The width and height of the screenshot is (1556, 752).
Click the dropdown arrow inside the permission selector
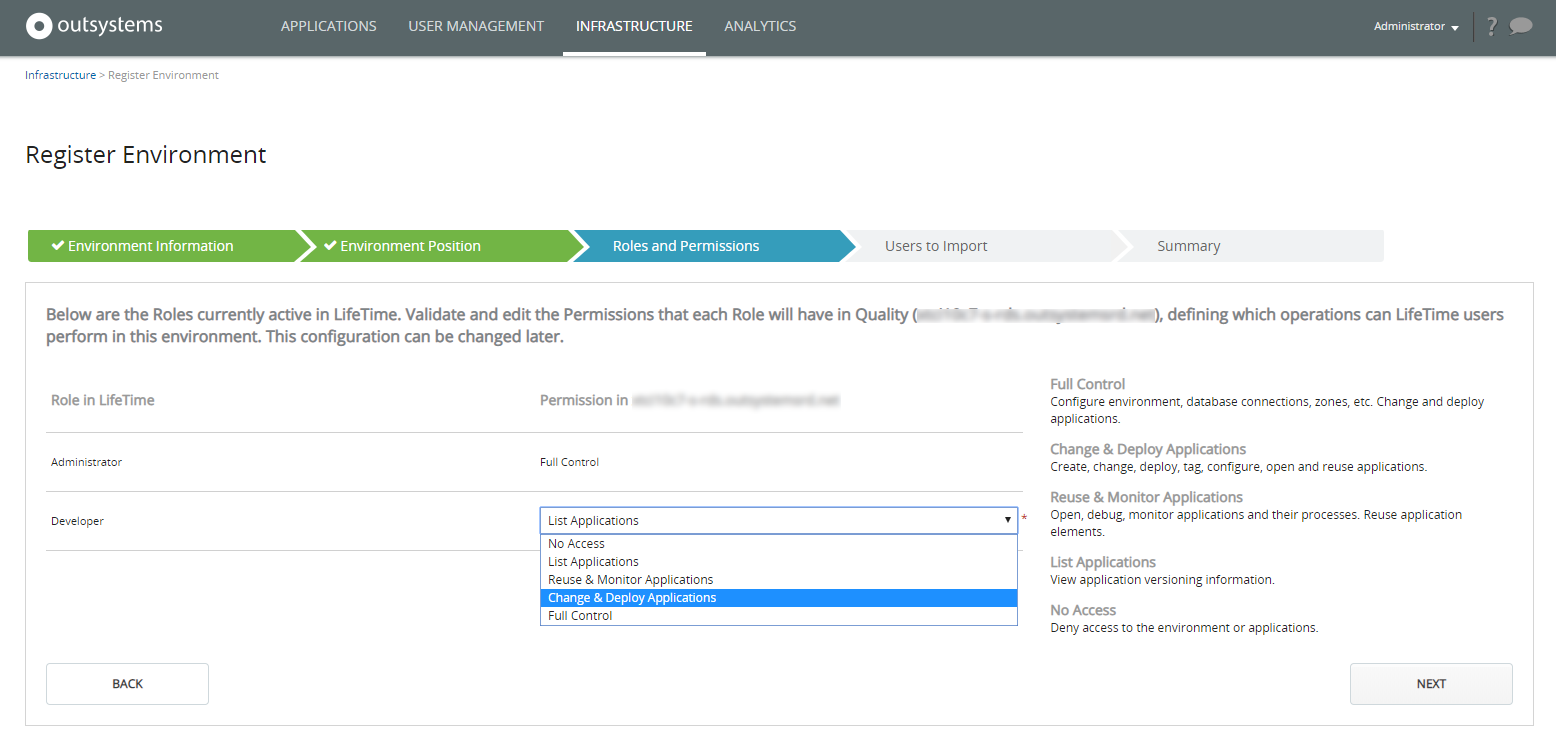1008,520
